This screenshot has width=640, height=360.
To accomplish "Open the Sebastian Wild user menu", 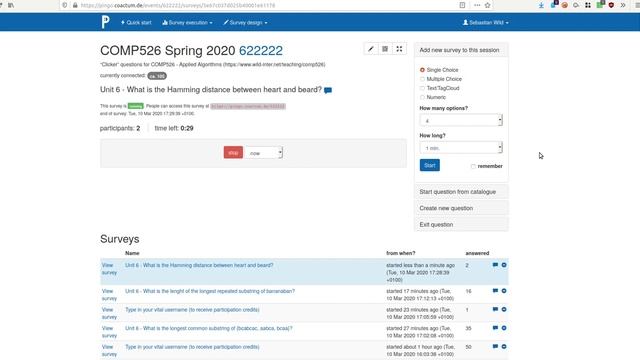I will (486, 22).
